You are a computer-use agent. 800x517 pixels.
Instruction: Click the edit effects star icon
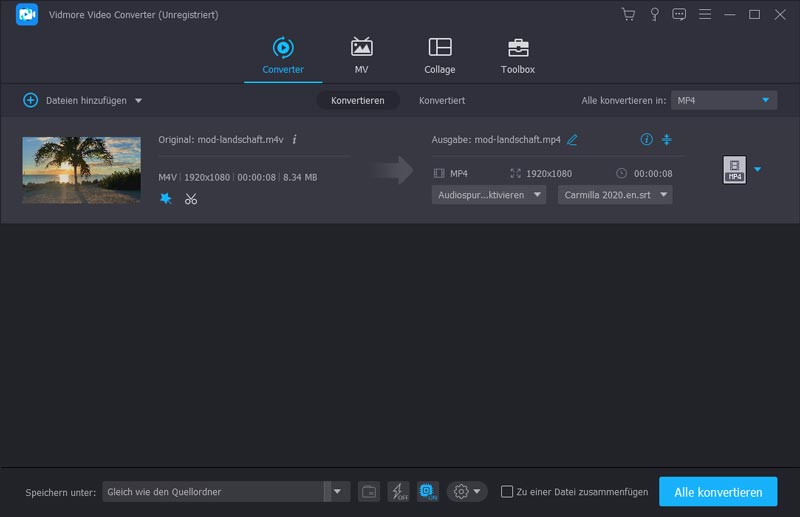[166, 199]
